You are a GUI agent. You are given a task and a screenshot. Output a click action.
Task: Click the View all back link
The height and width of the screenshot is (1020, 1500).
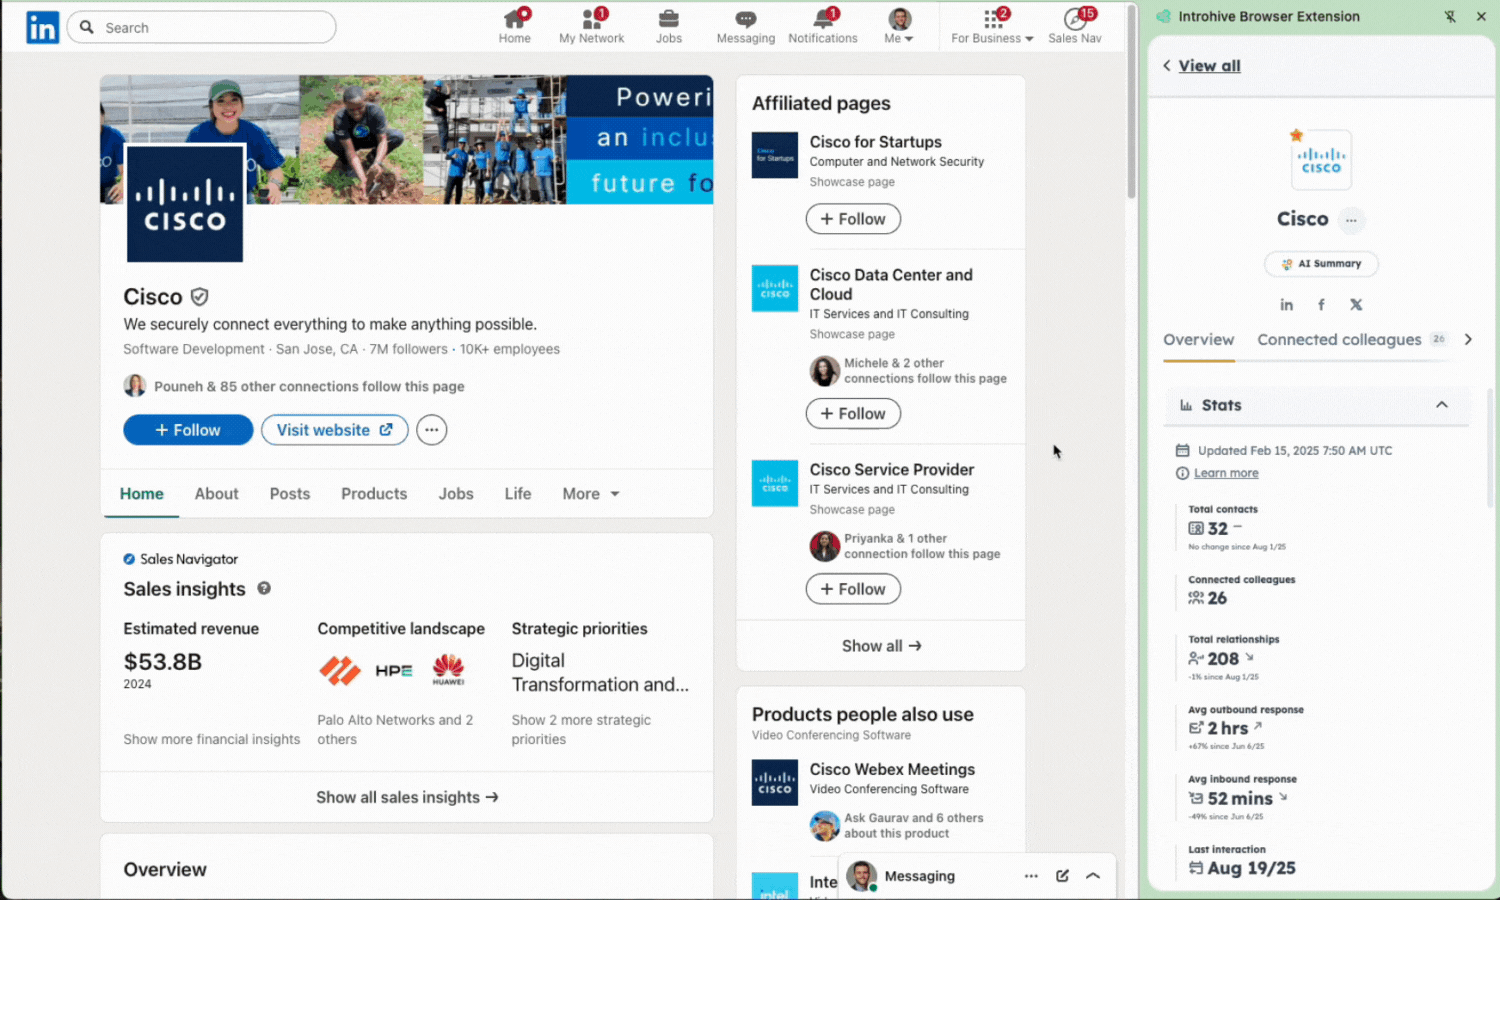(1208, 66)
